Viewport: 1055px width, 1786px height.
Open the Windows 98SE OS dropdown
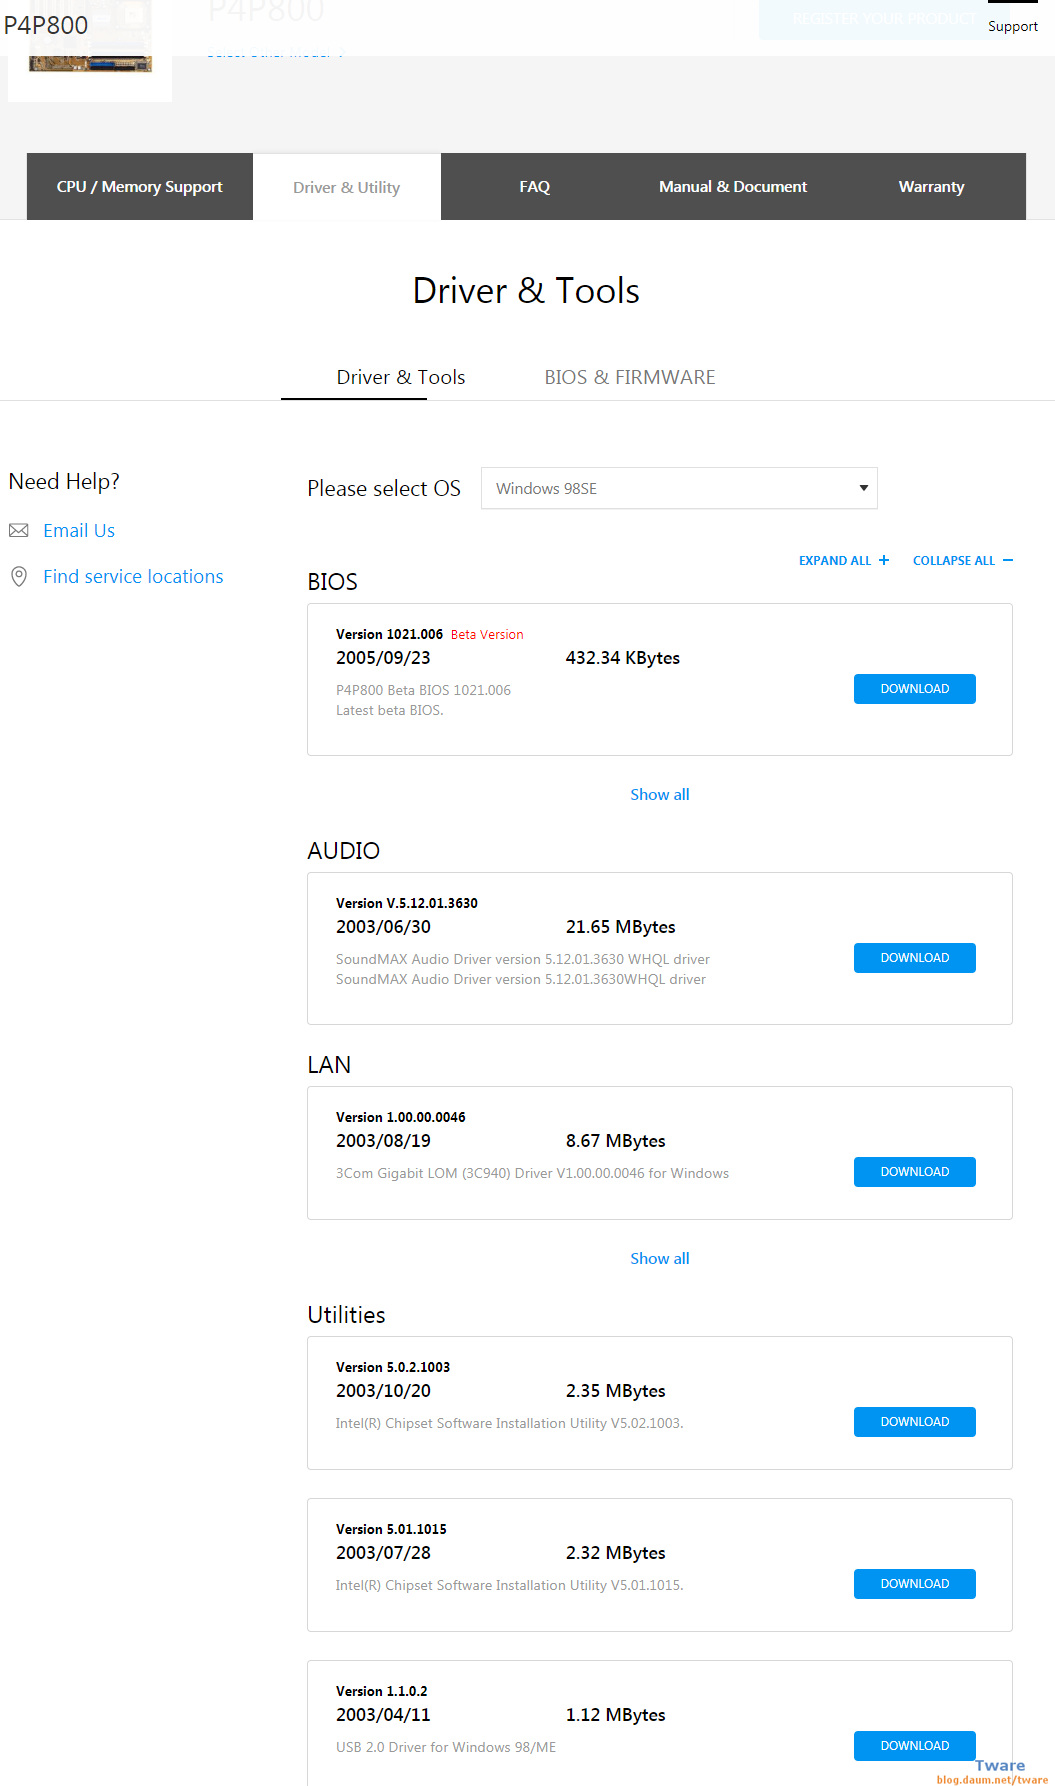[679, 488]
